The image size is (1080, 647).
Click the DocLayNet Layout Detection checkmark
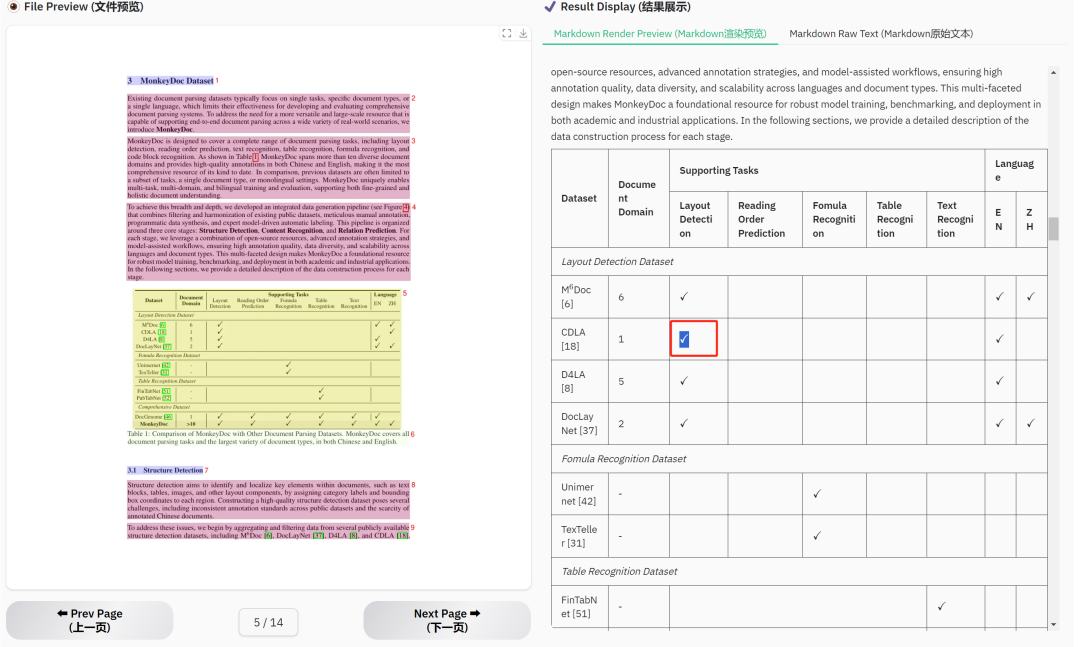coord(684,423)
